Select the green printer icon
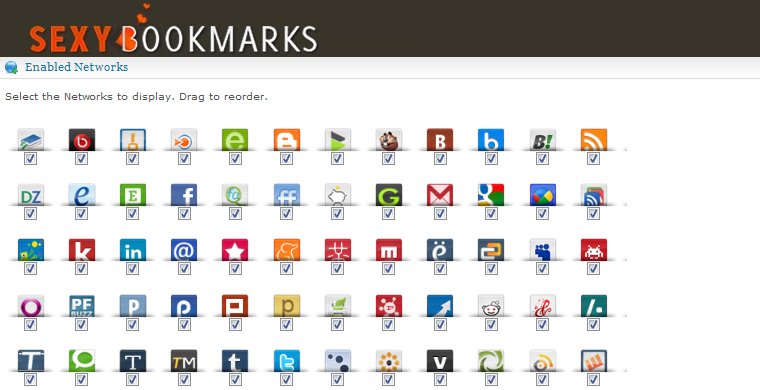The width and height of the screenshot is (760, 390). point(338,306)
